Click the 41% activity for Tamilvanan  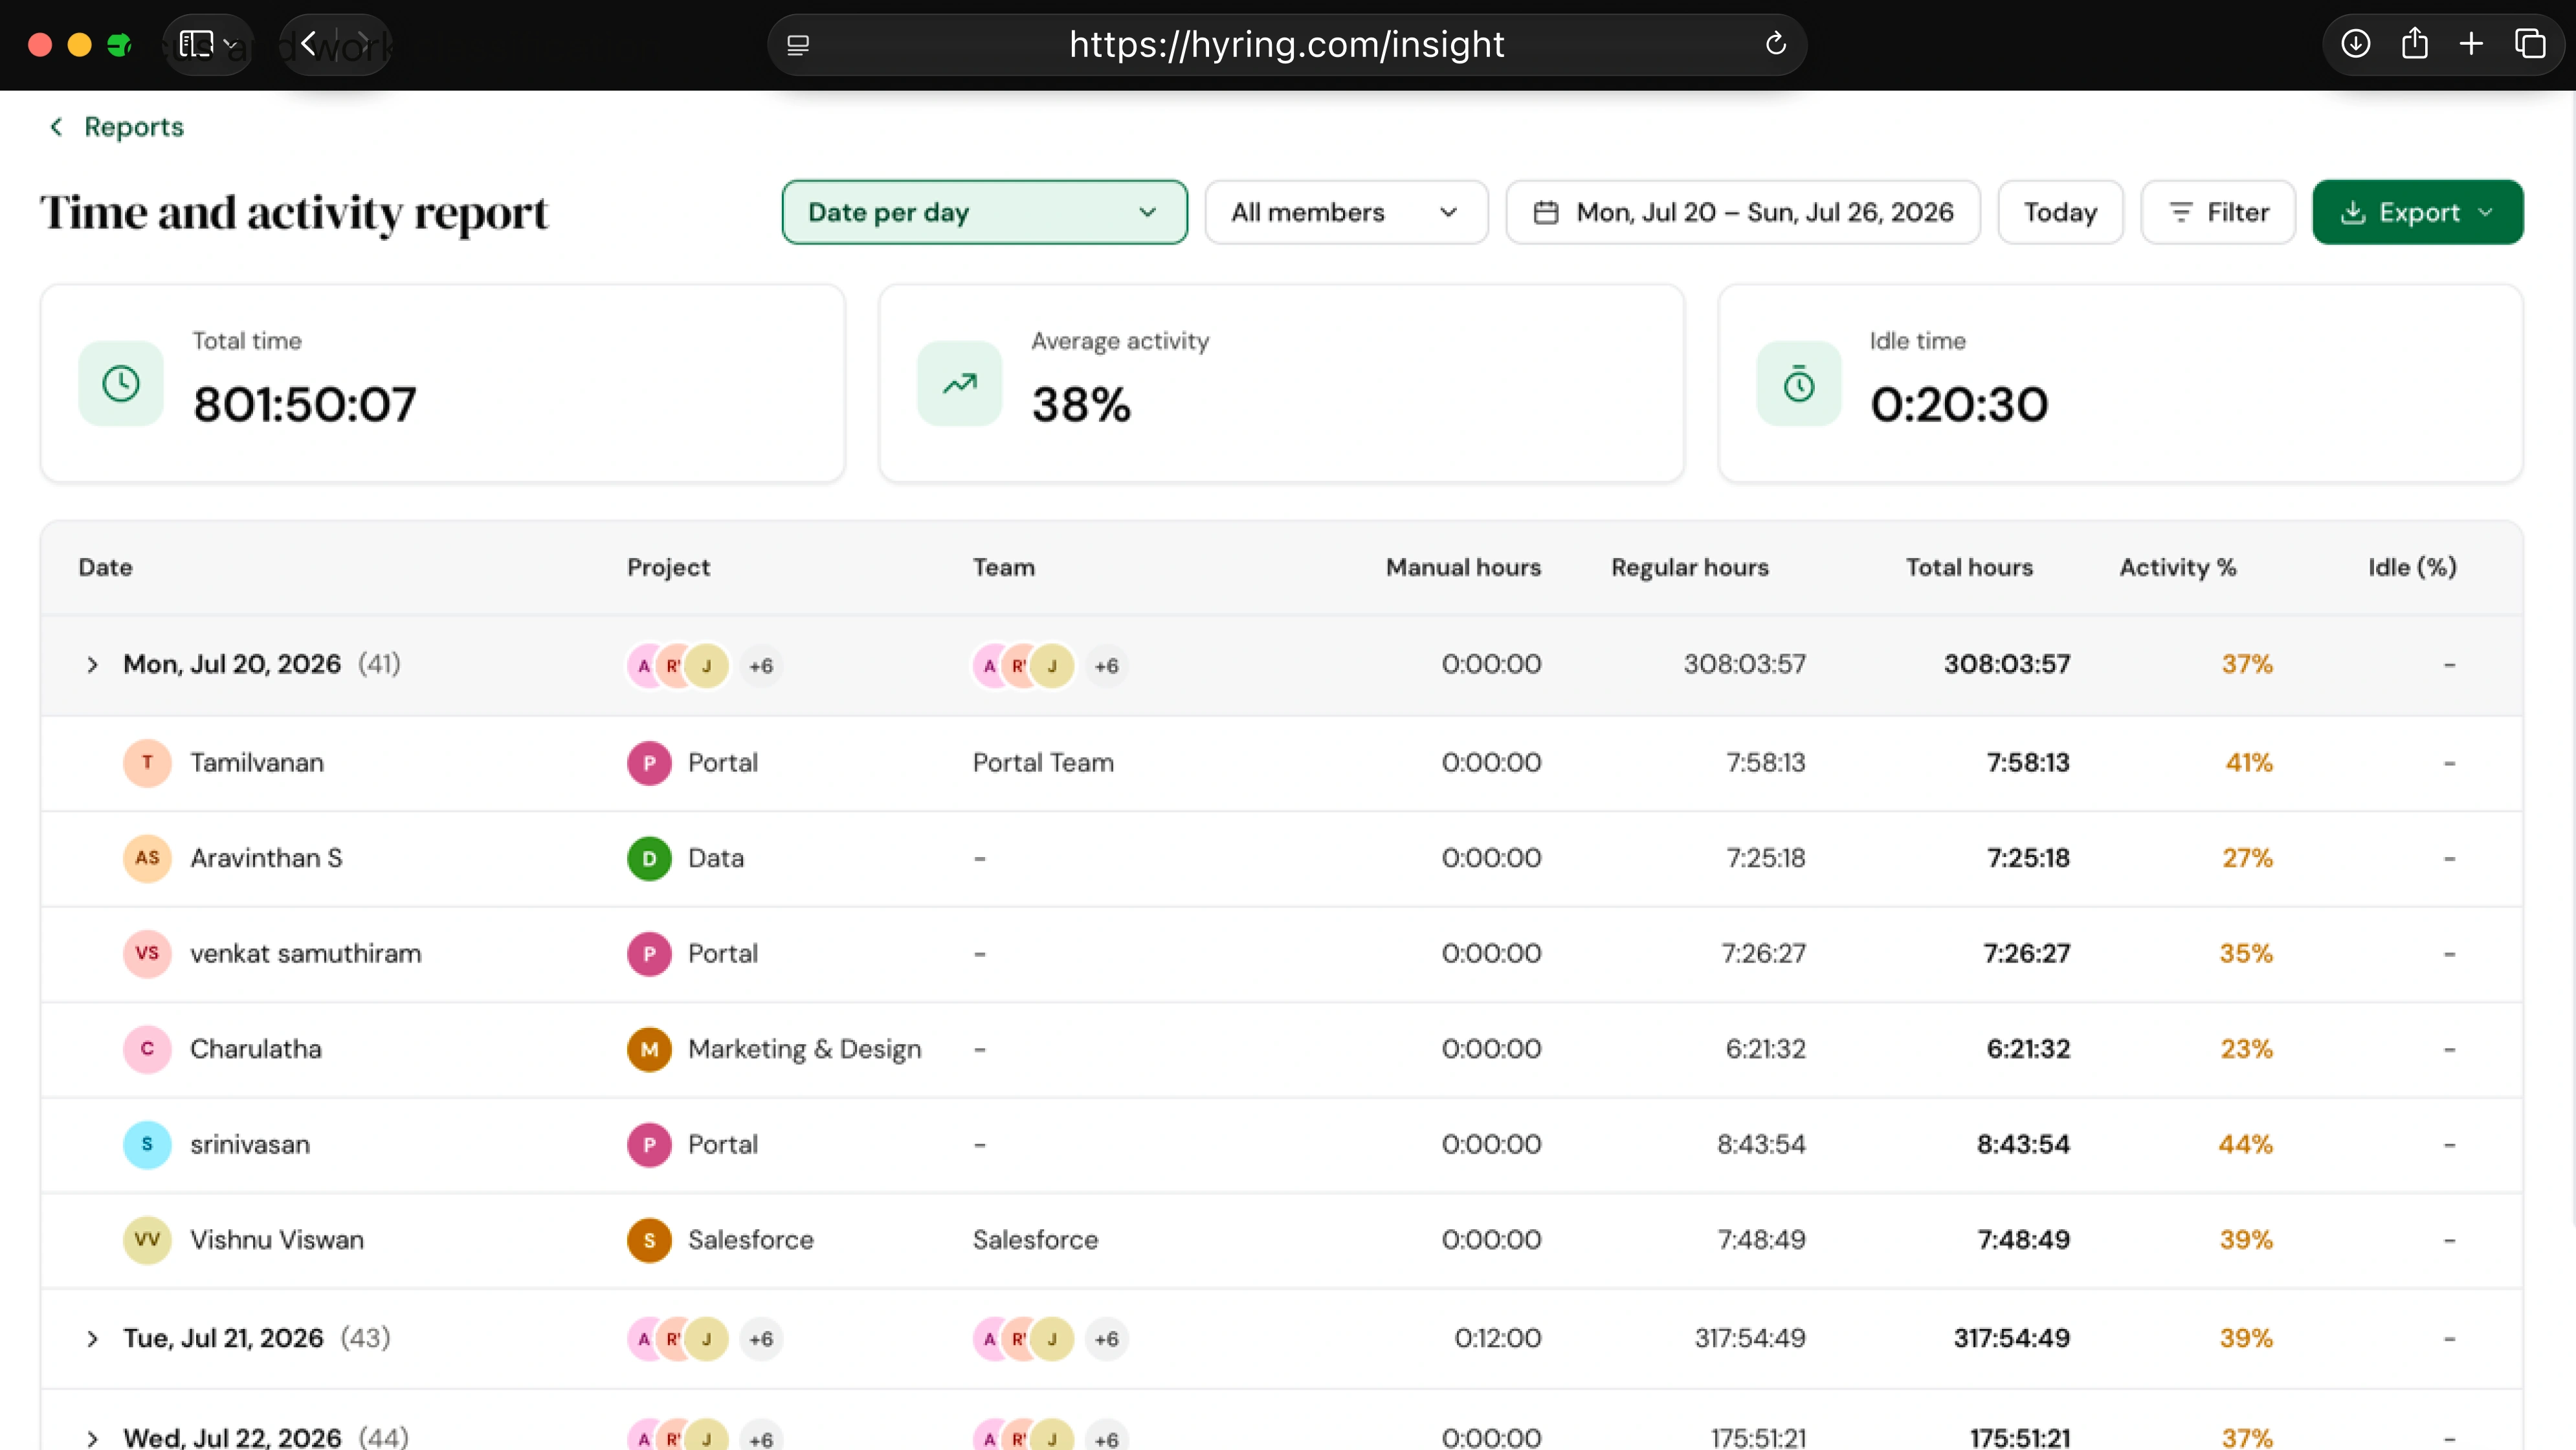[x=2248, y=763]
